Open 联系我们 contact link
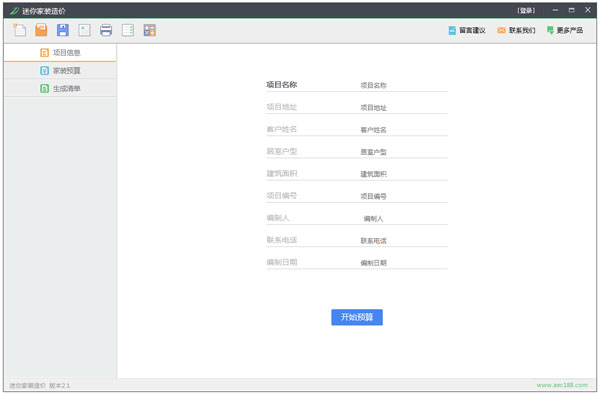The image size is (600, 395). point(516,30)
